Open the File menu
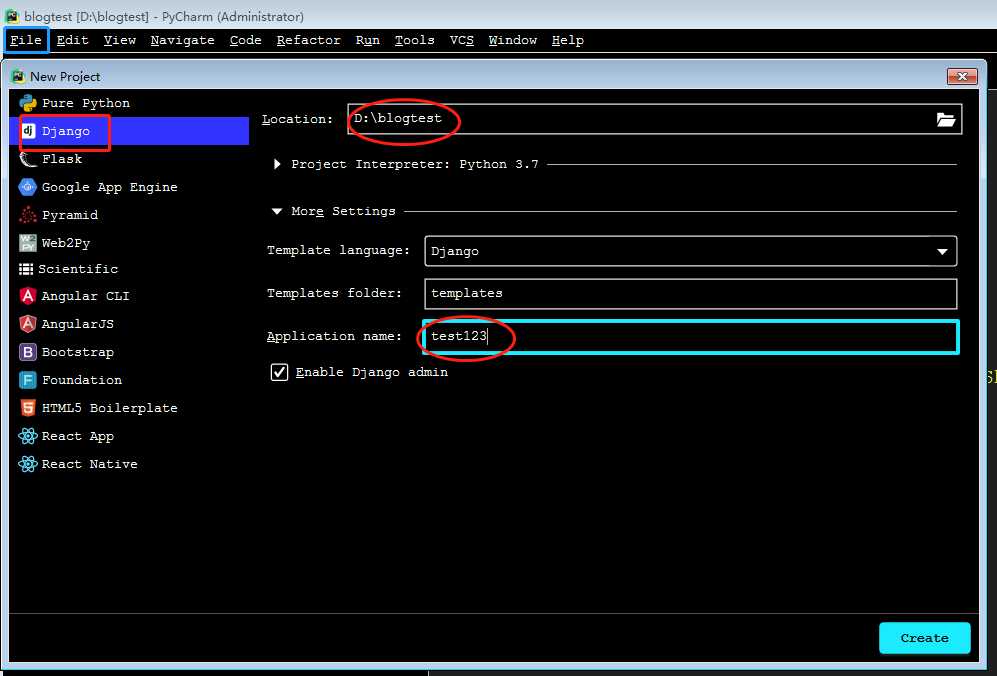This screenshot has height=676, width=997. [x=26, y=40]
